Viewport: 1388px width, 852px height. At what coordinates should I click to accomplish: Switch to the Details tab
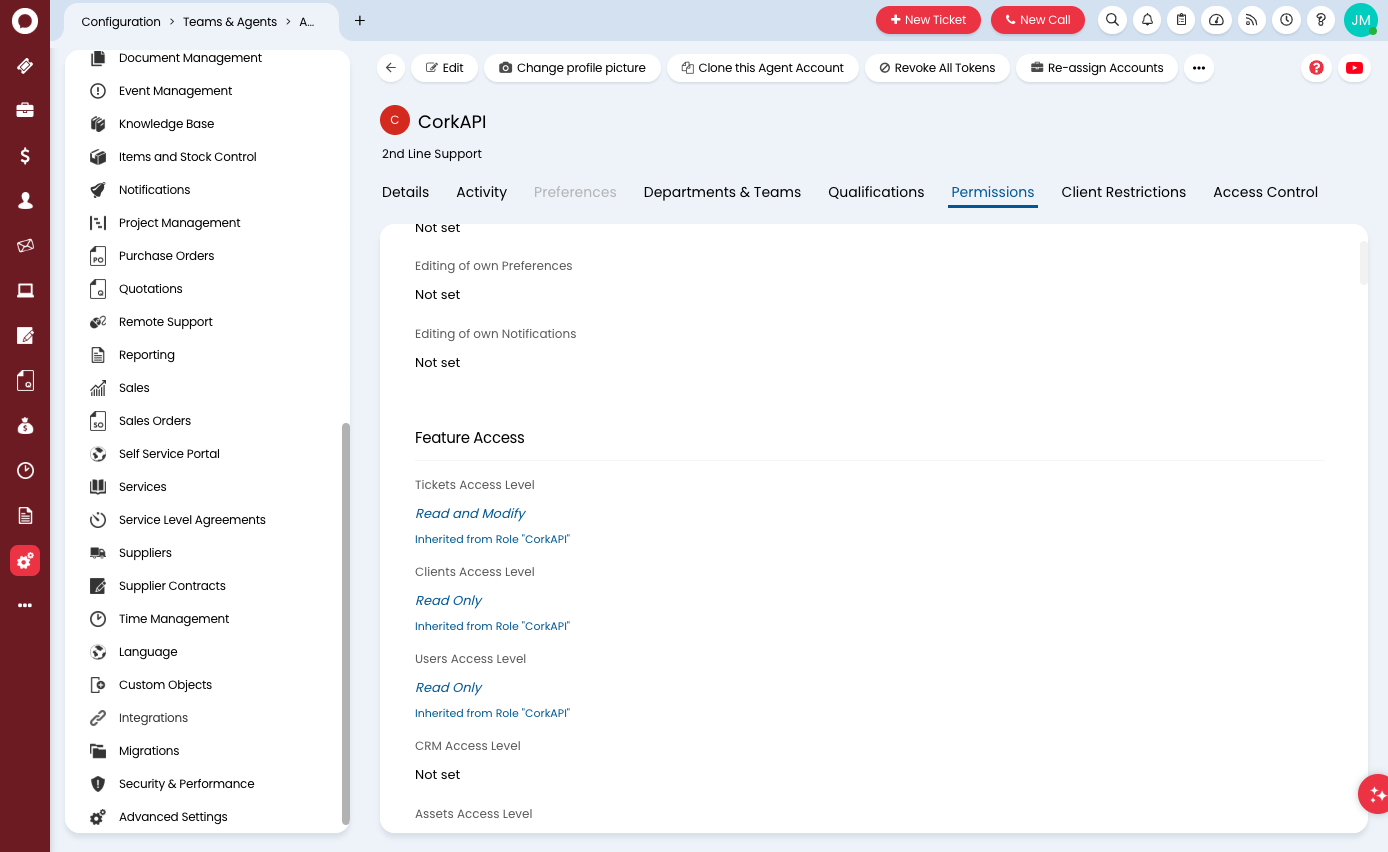pyautogui.click(x=405, y=192)
